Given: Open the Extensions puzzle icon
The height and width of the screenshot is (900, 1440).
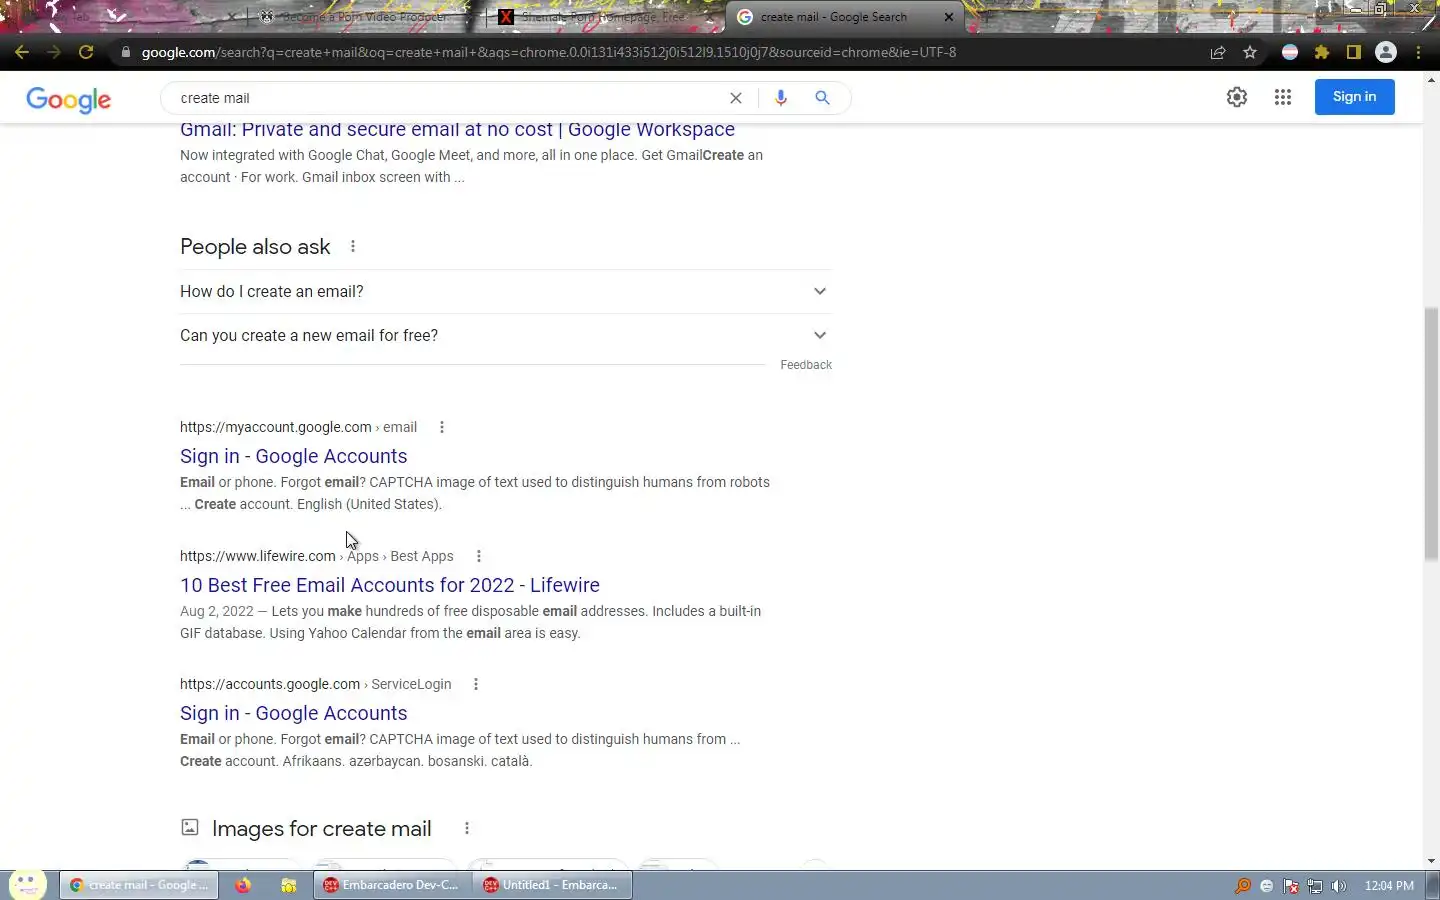Looking at the screenshot, I should [x=1322, y=52].
